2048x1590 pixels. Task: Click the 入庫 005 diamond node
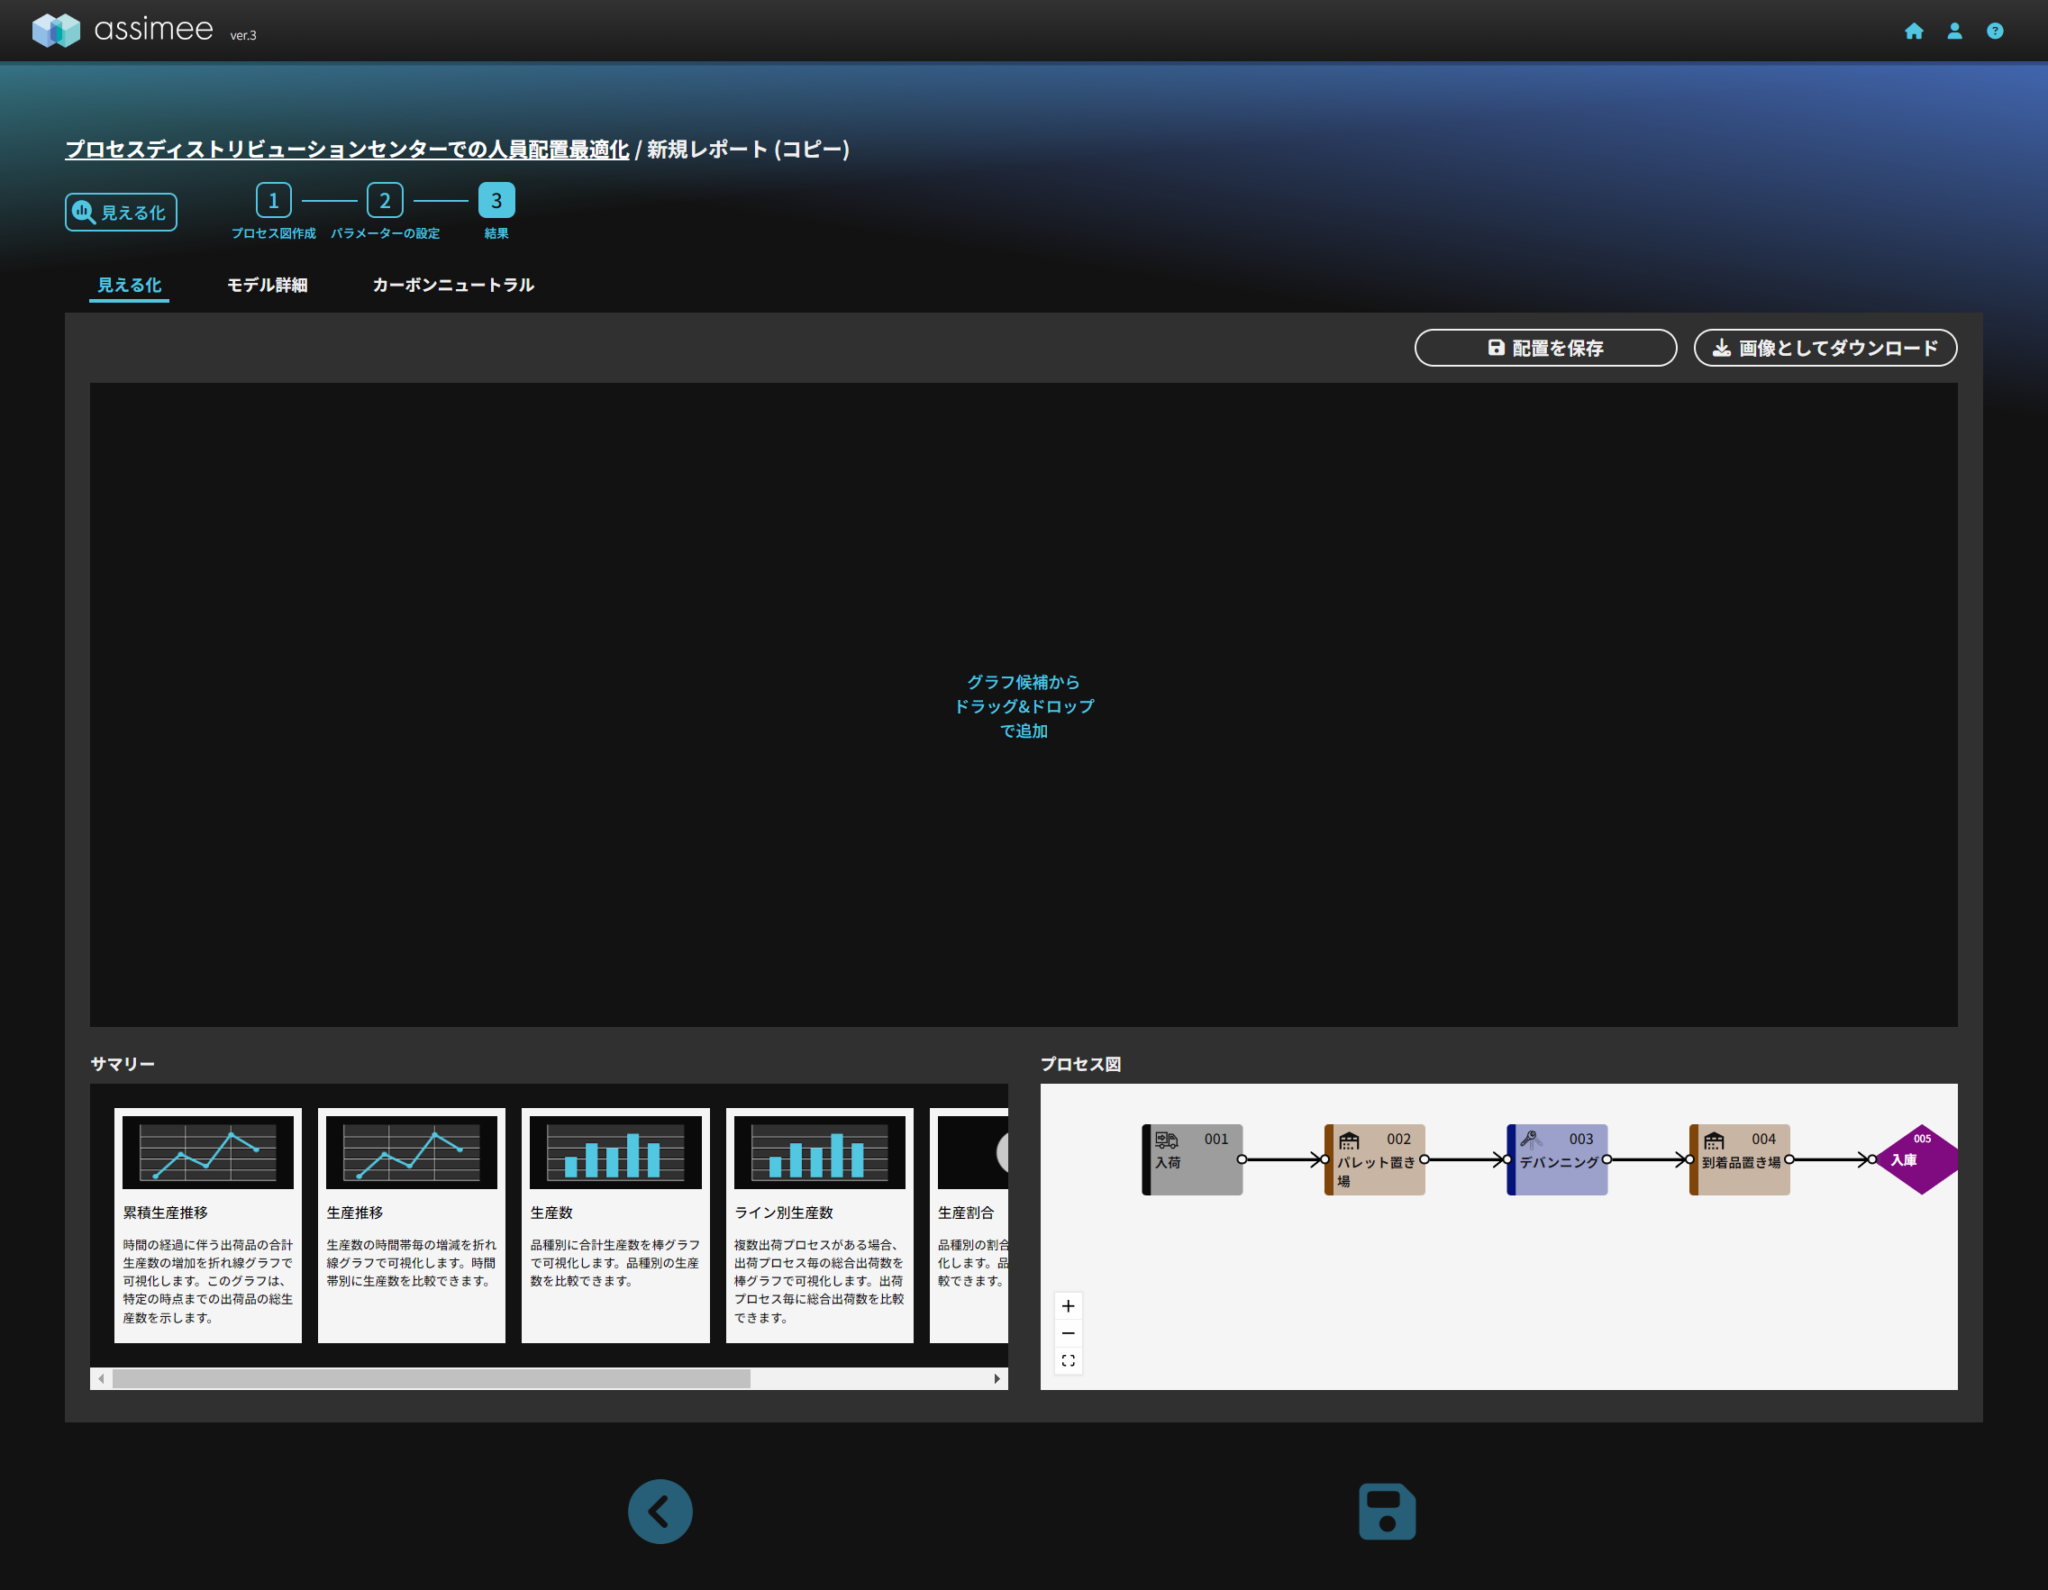point(1920,1159)
